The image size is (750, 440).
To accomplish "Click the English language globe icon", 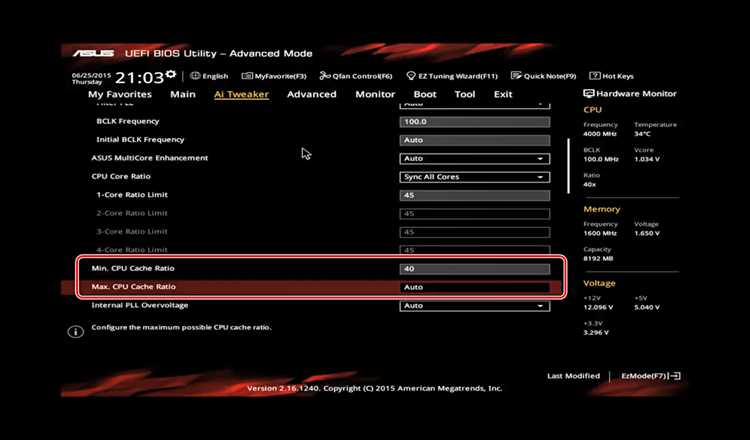I will pos(195,76).
